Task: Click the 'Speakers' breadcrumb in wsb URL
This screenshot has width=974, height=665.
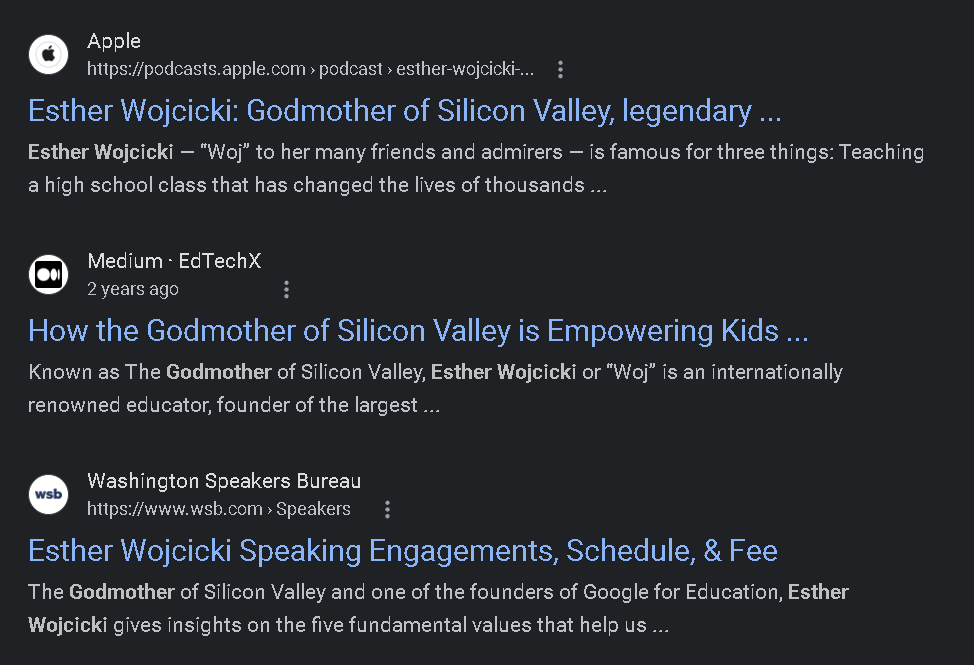Action: point(313,509)
